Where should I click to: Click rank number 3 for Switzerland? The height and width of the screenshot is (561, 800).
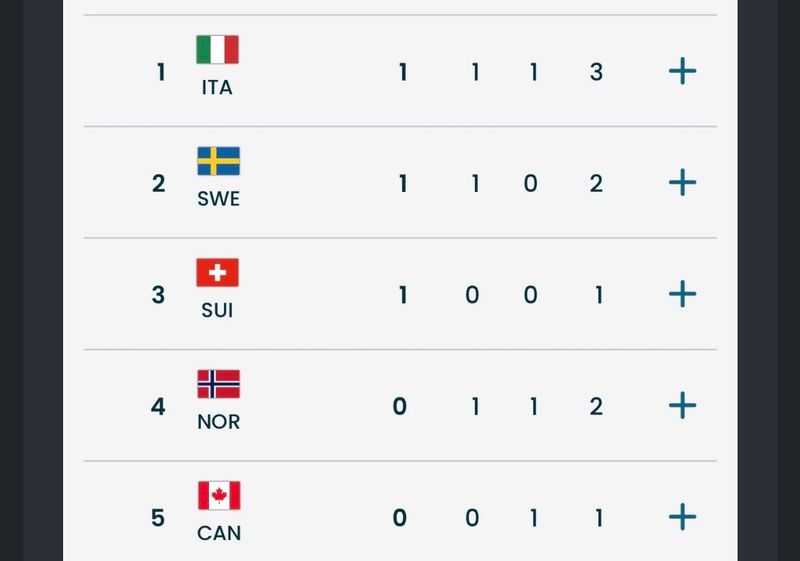(158, 295)
